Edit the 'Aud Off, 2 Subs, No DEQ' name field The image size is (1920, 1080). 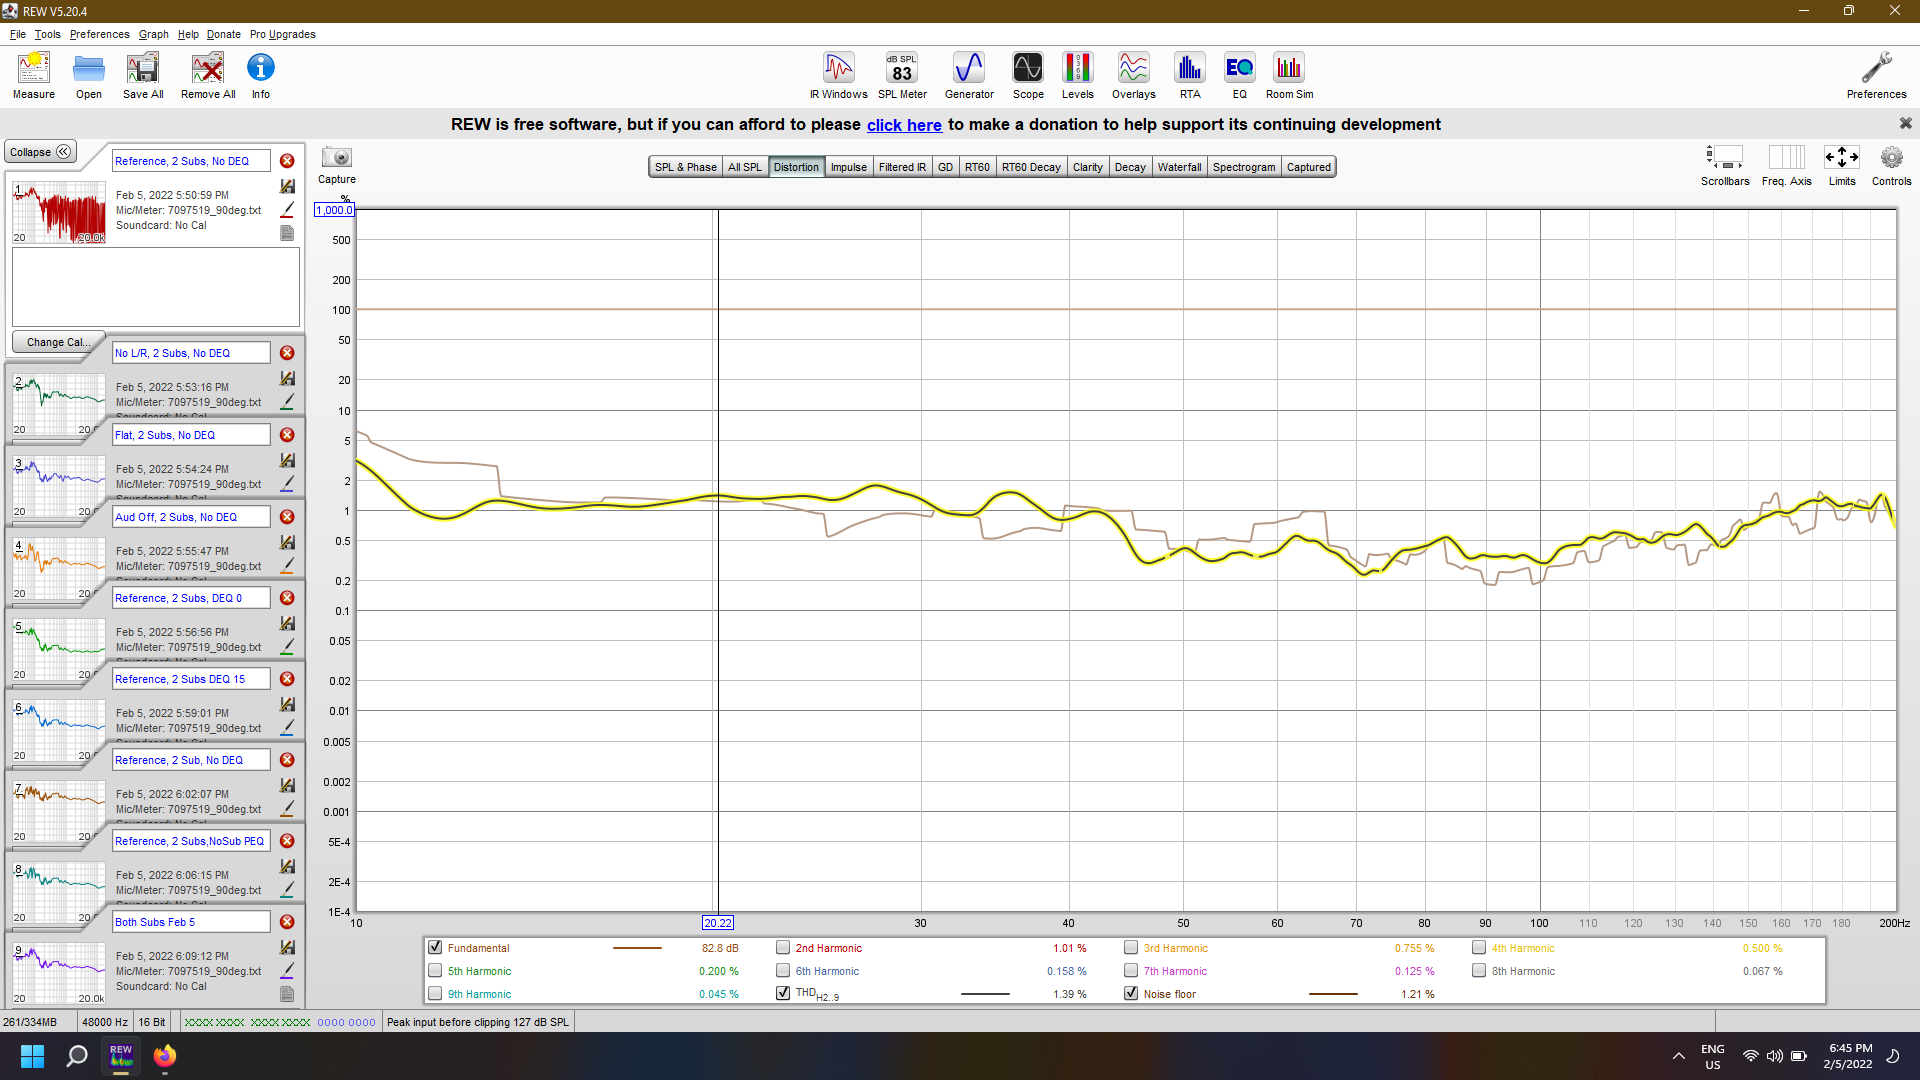191,517
